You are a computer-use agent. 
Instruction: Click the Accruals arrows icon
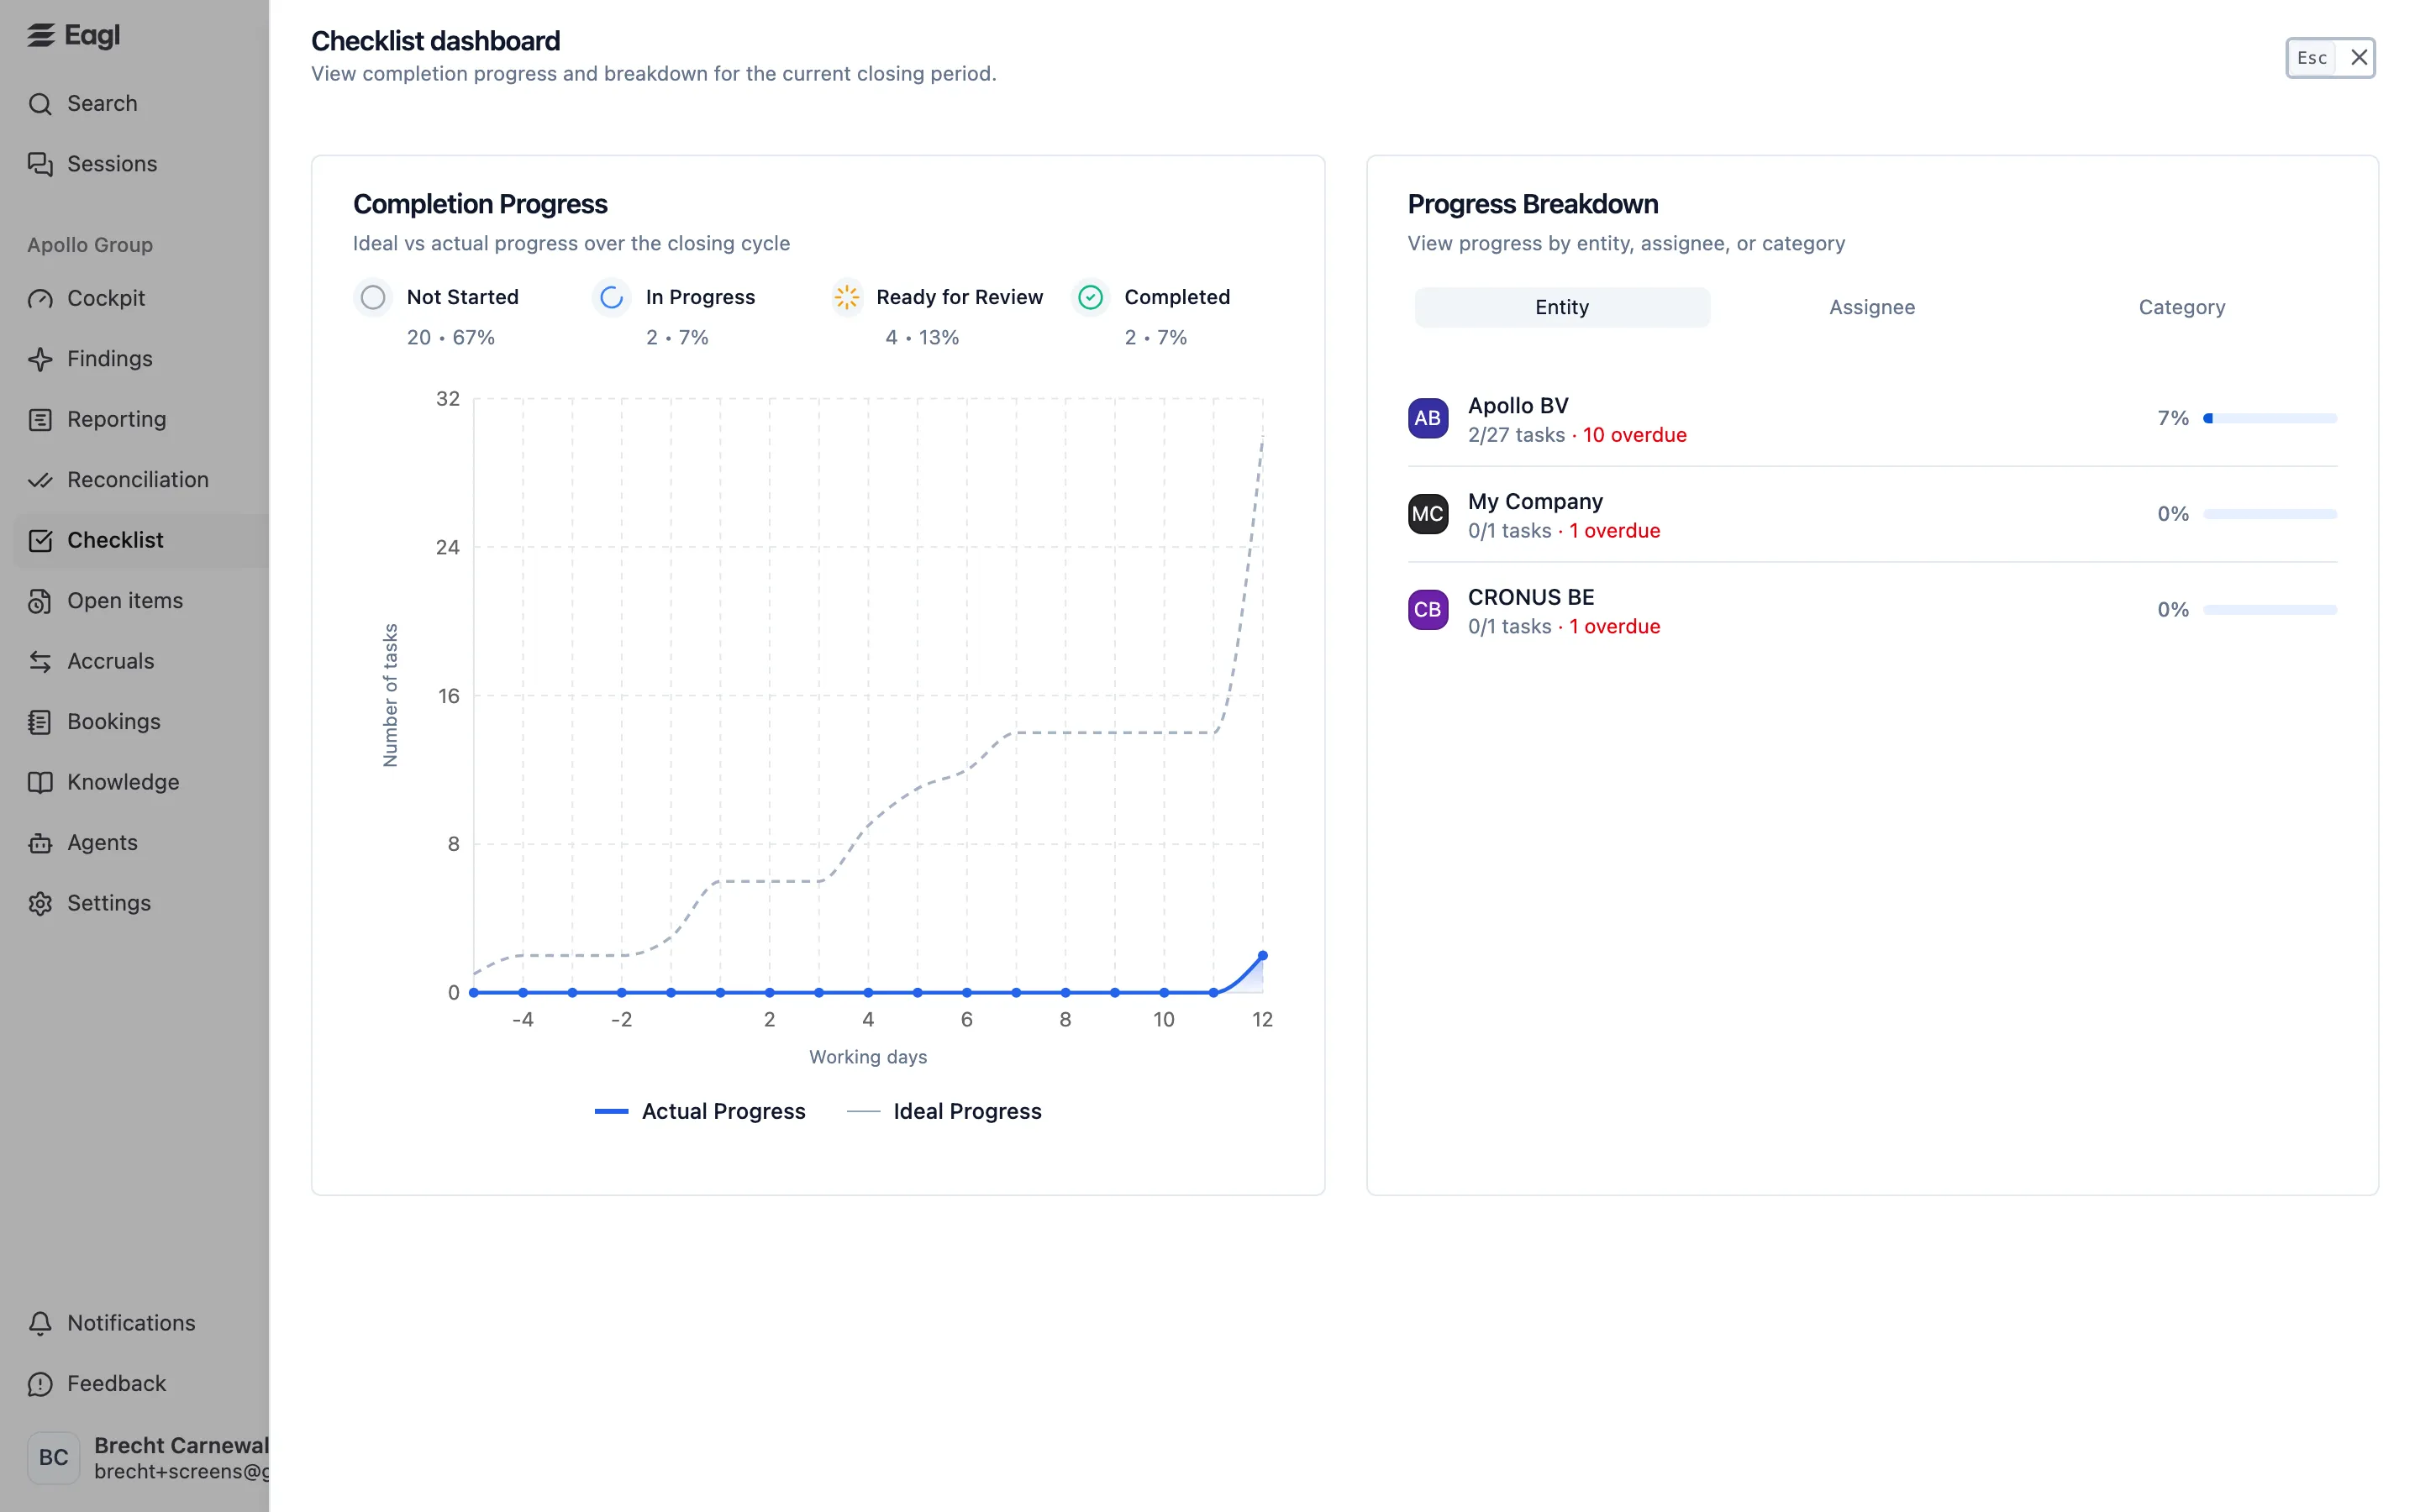pos(40,662)
